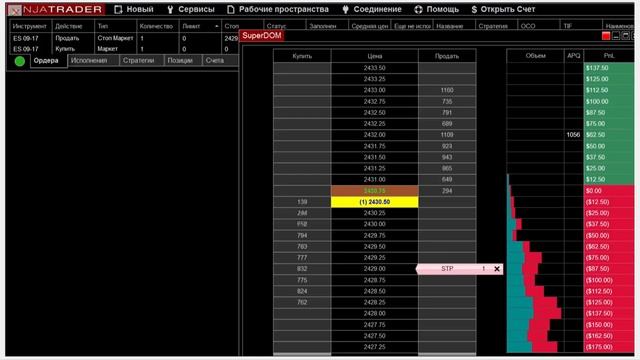Click the sell cell showing 1109
This screenshot has width=640, height=360.
(x=447, y=135)
